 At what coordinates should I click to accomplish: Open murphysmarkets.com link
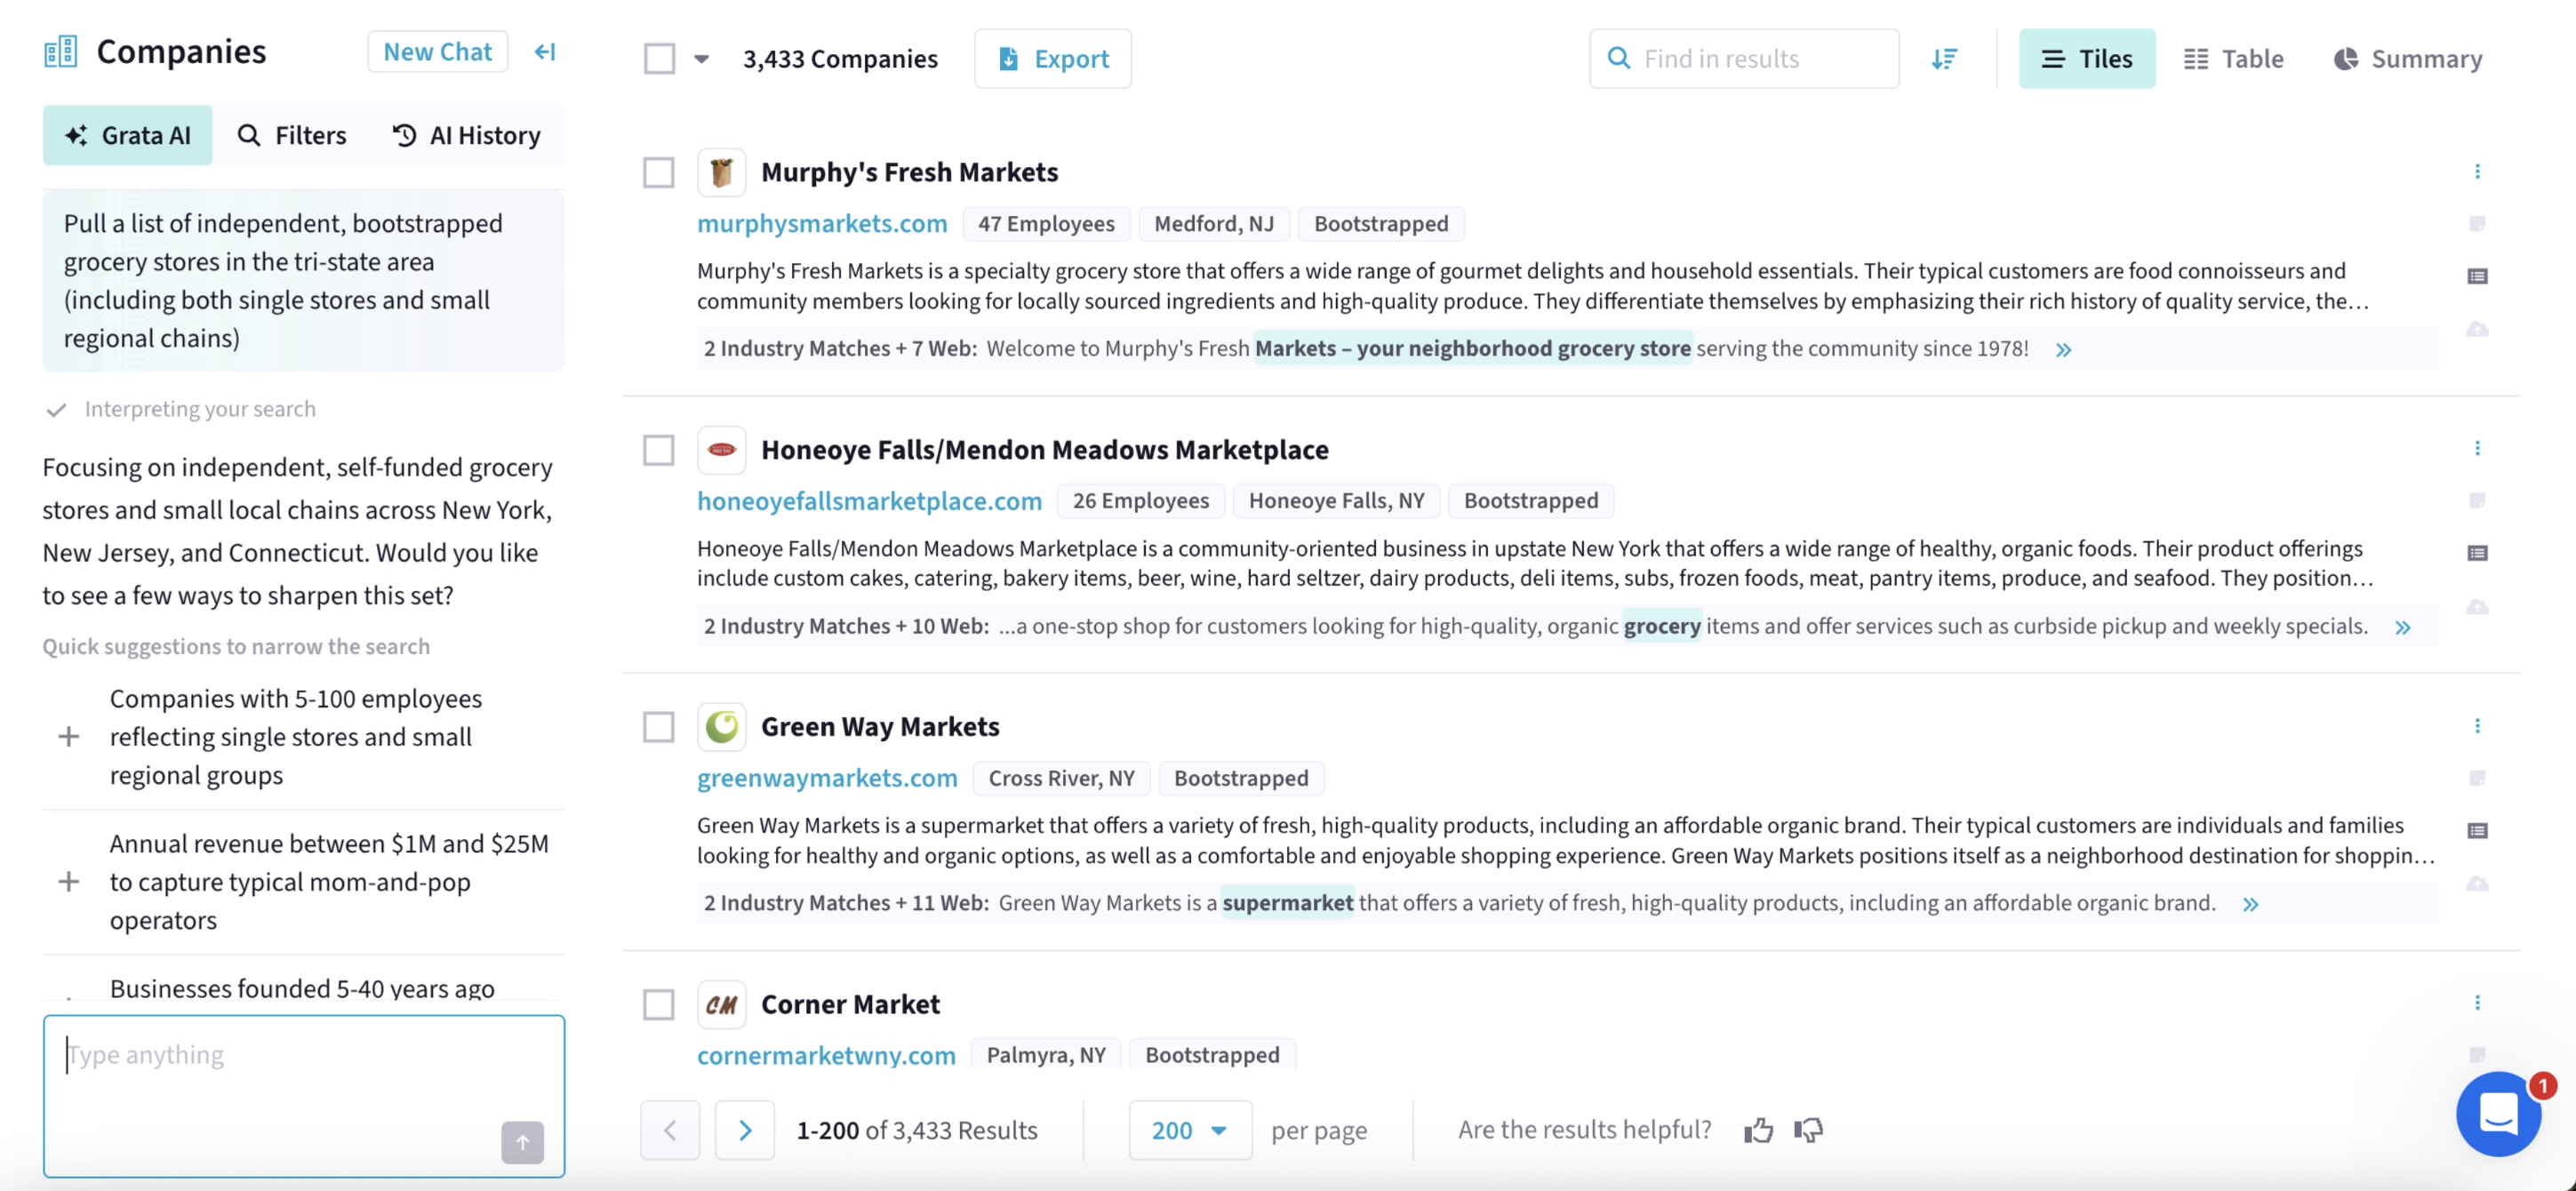[822, 223]
